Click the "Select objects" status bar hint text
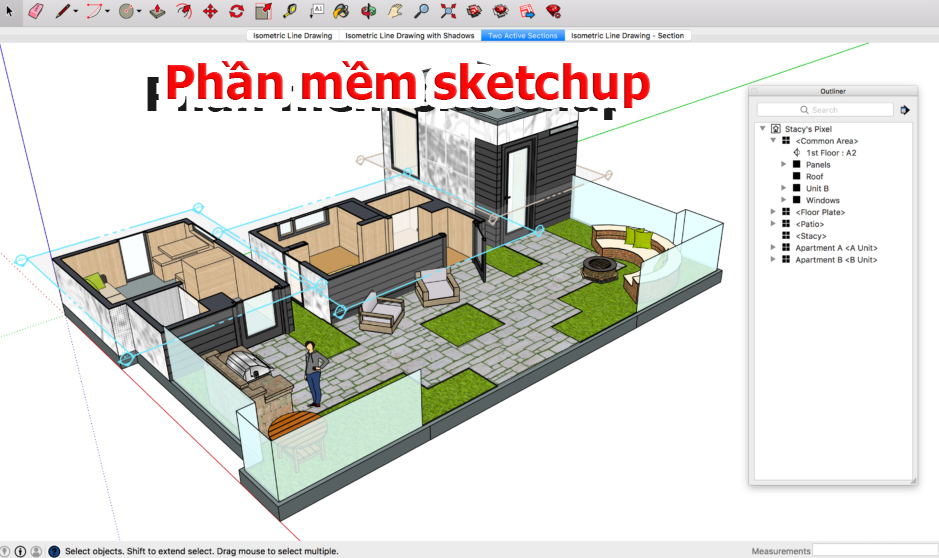 202,551
